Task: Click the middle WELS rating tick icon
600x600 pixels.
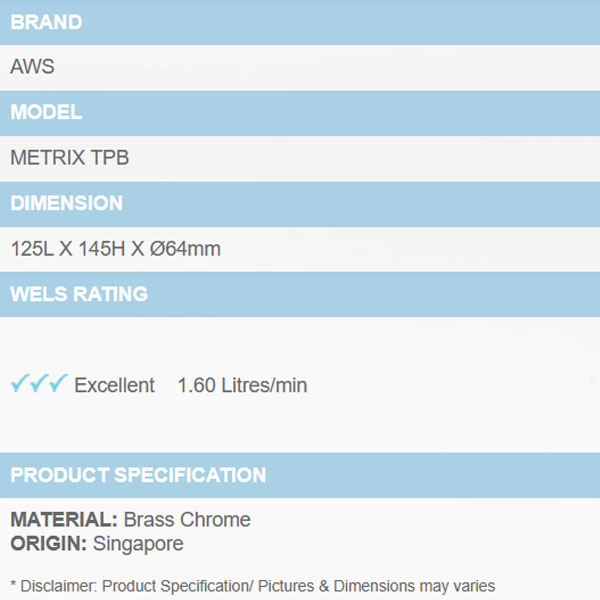Action: (39, 384)
